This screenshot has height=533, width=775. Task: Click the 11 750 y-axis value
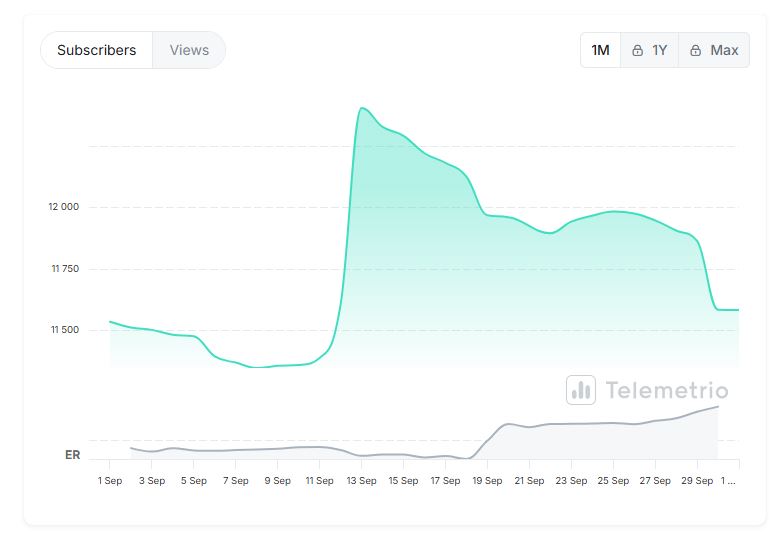63,269
